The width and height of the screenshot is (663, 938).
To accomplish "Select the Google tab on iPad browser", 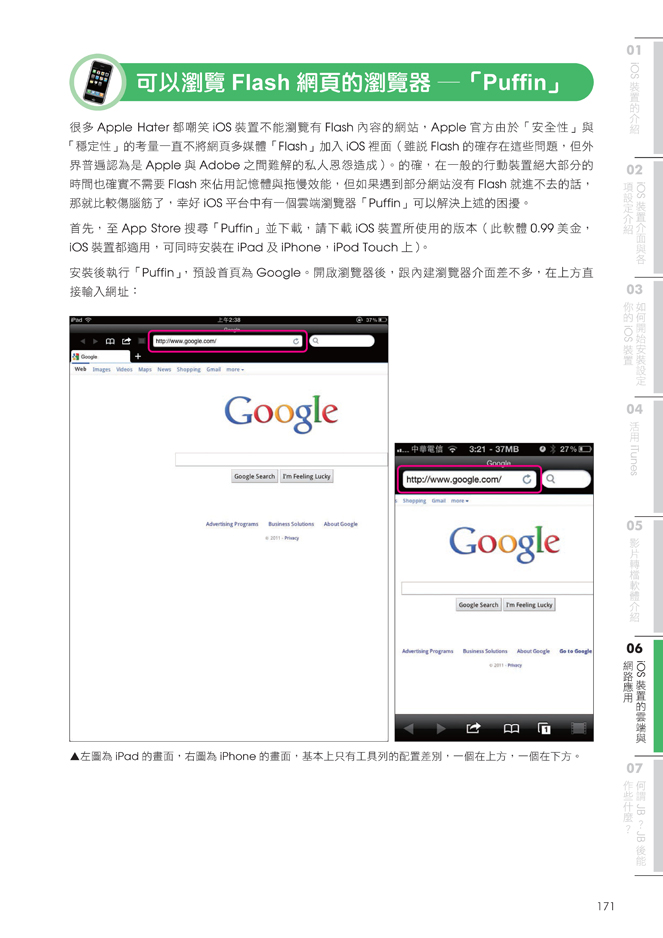I will click(100, 357).
